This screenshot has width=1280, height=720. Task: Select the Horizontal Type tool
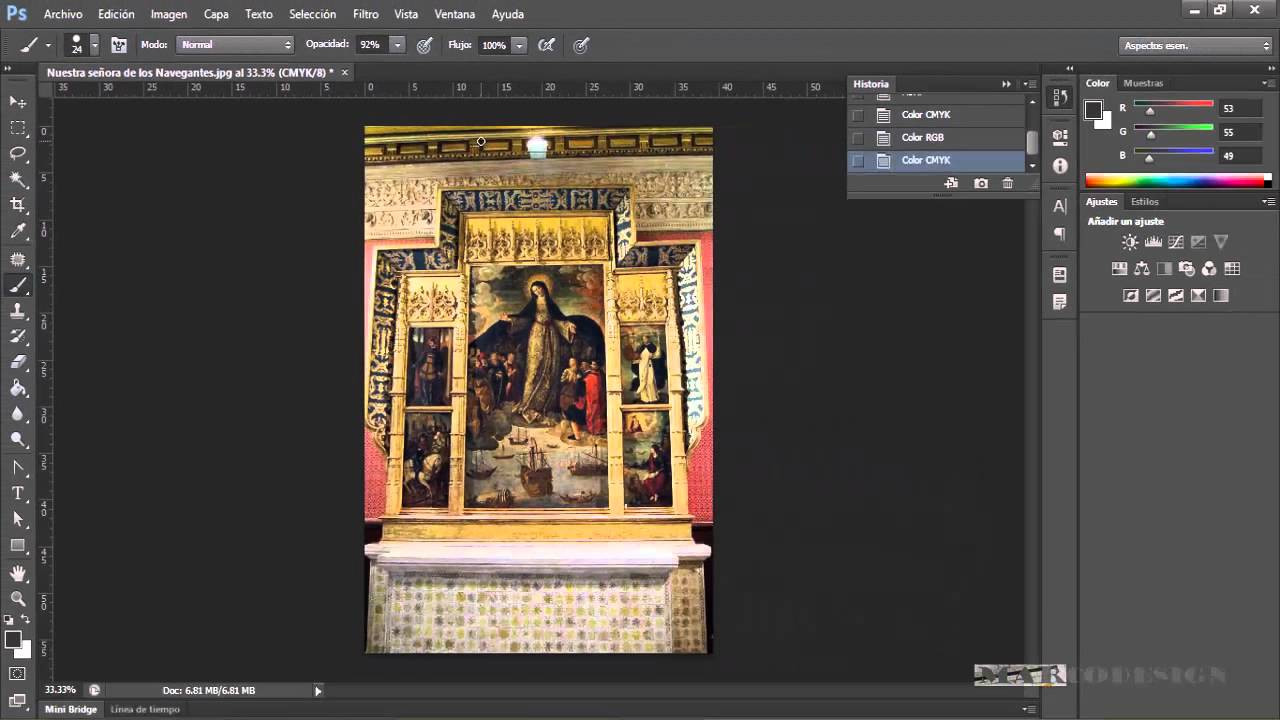pos(18,493)
